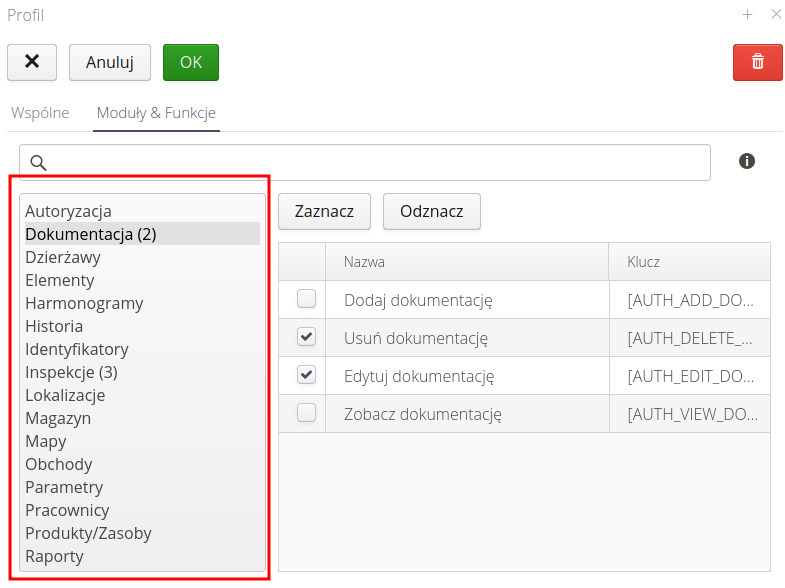The image size is (785, 588).
Task: Click the red trash delete icon
Action: tap(757, 62)
